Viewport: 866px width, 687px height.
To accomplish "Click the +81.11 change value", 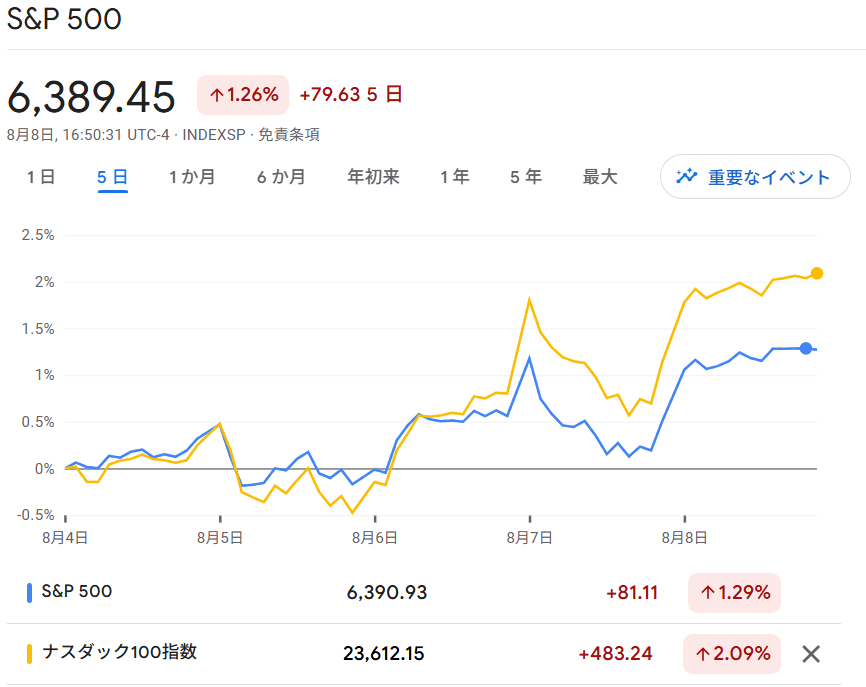I will click(x=632, y=593).
